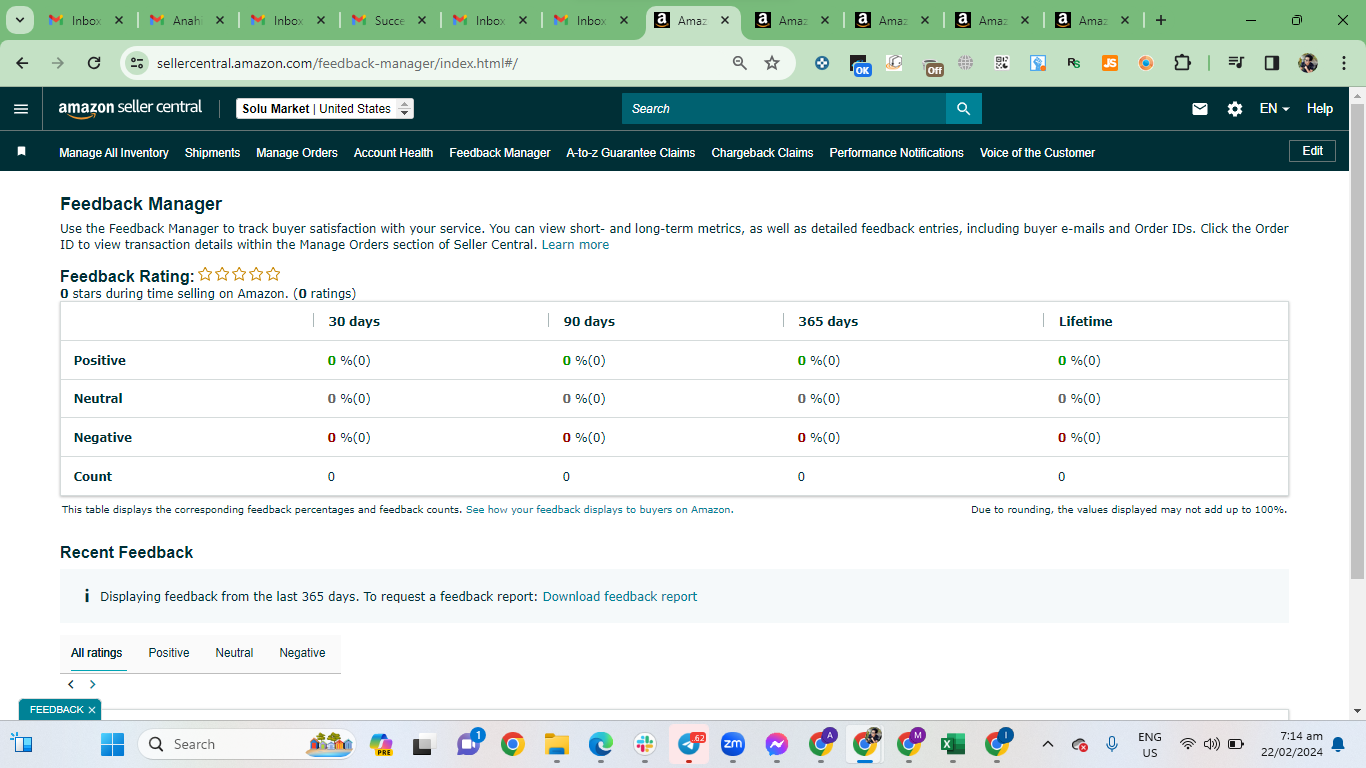Go to next feedback page chevron
This screenshot has height=768, width=1366.
[93, 685]
